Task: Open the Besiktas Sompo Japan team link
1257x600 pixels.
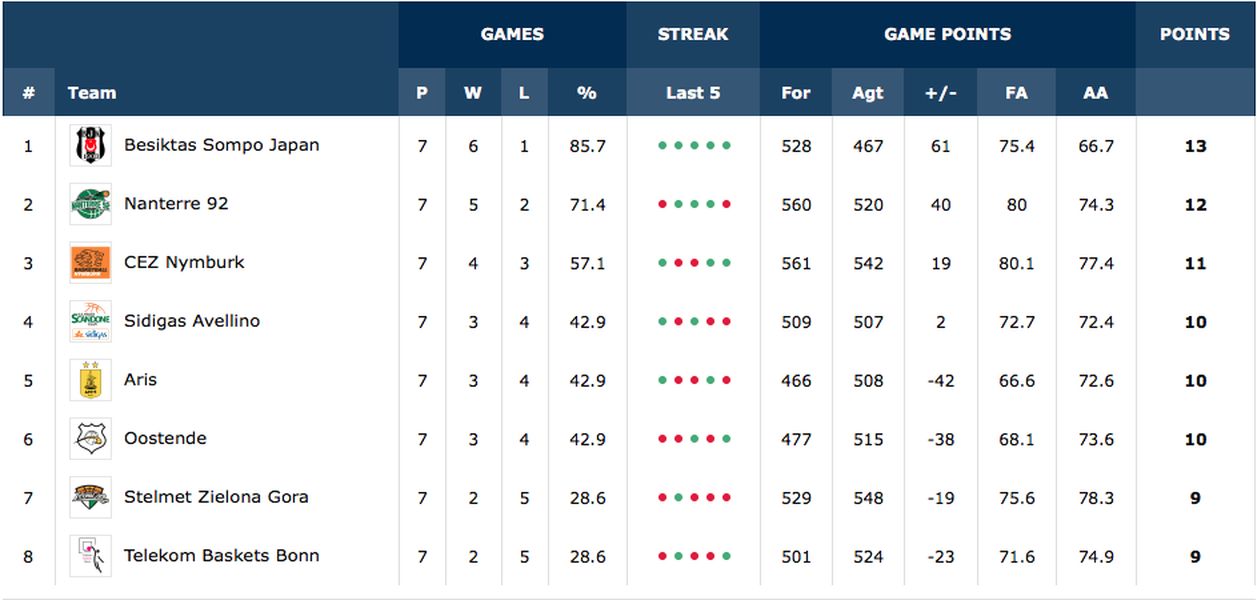Action: click(222, 145)
